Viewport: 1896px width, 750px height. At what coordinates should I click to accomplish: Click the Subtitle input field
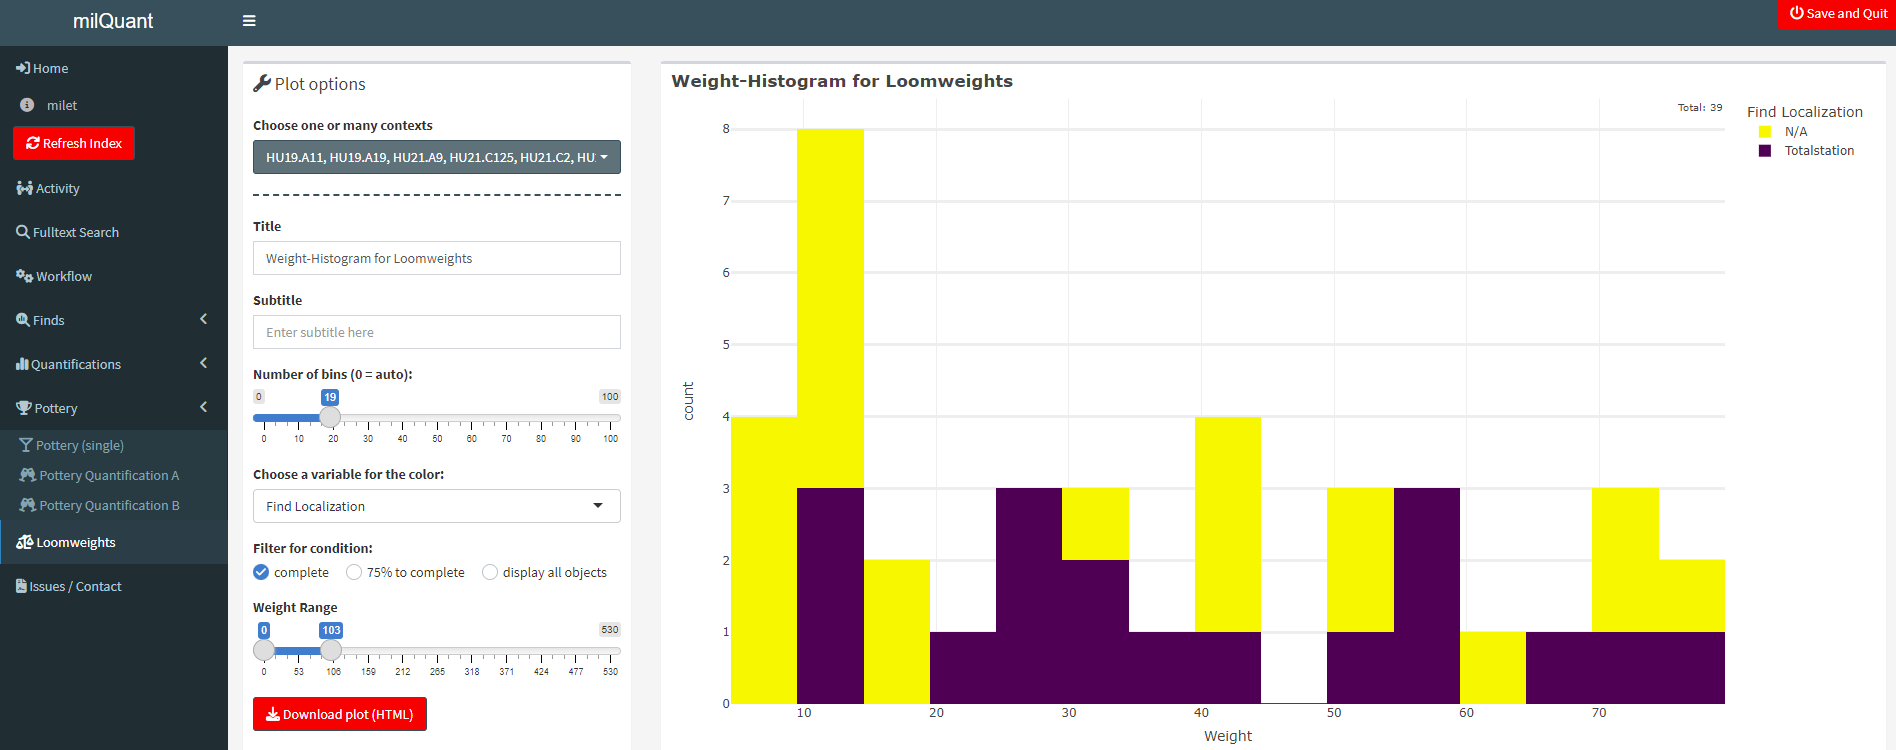pyautogui.click(x=437, y=332)
